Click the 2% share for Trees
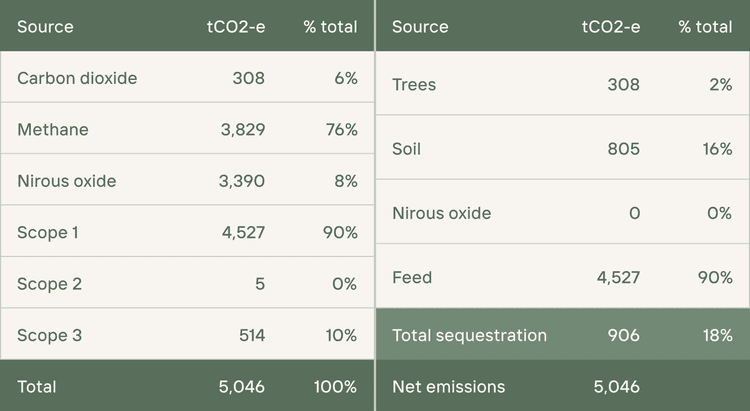750x411 pixels. (x=720, y=85)
